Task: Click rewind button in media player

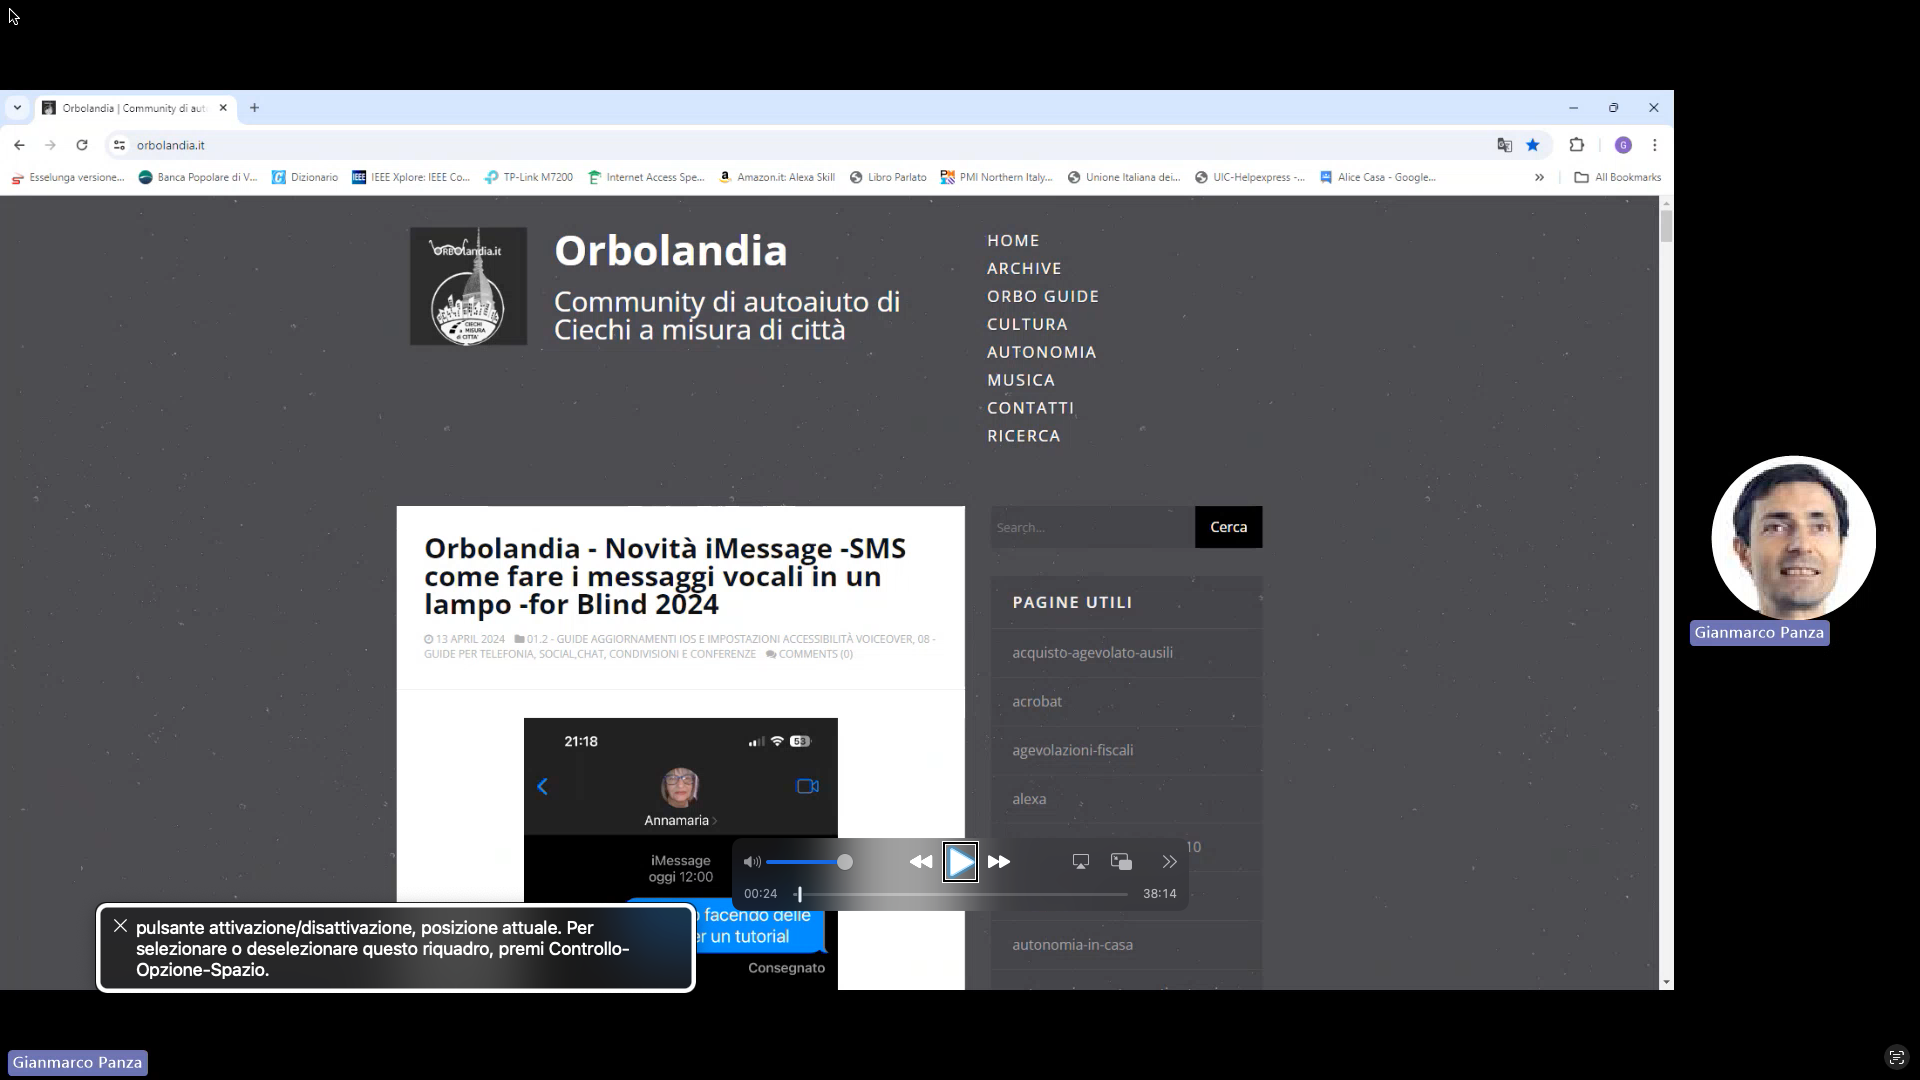Action: coord(921,862)
